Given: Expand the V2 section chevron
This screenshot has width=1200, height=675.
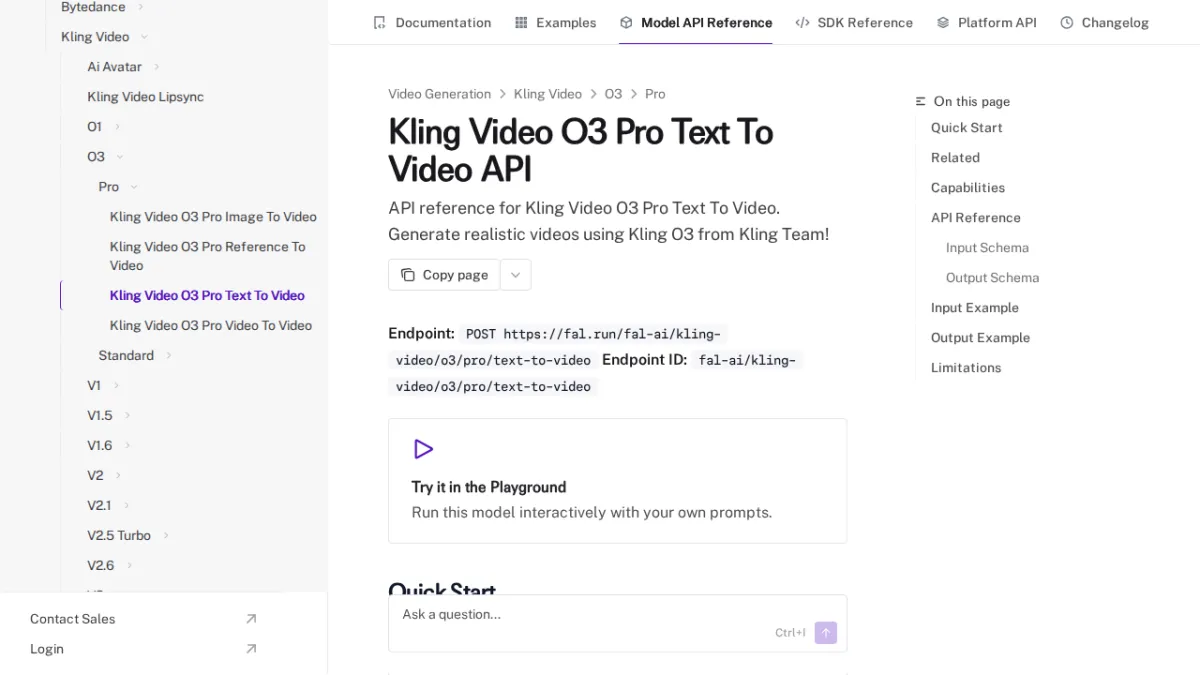Looking at the screenshot, I should (118, 476).
